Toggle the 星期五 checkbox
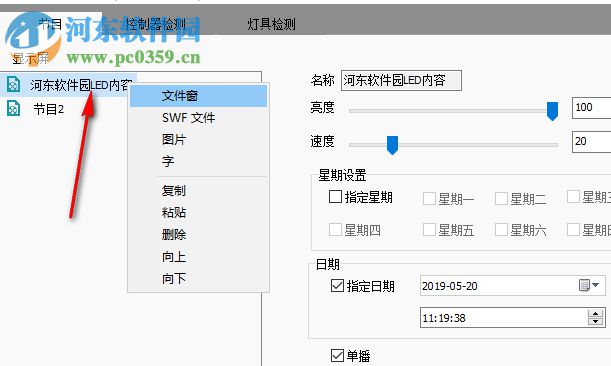 tap(429, 230)
